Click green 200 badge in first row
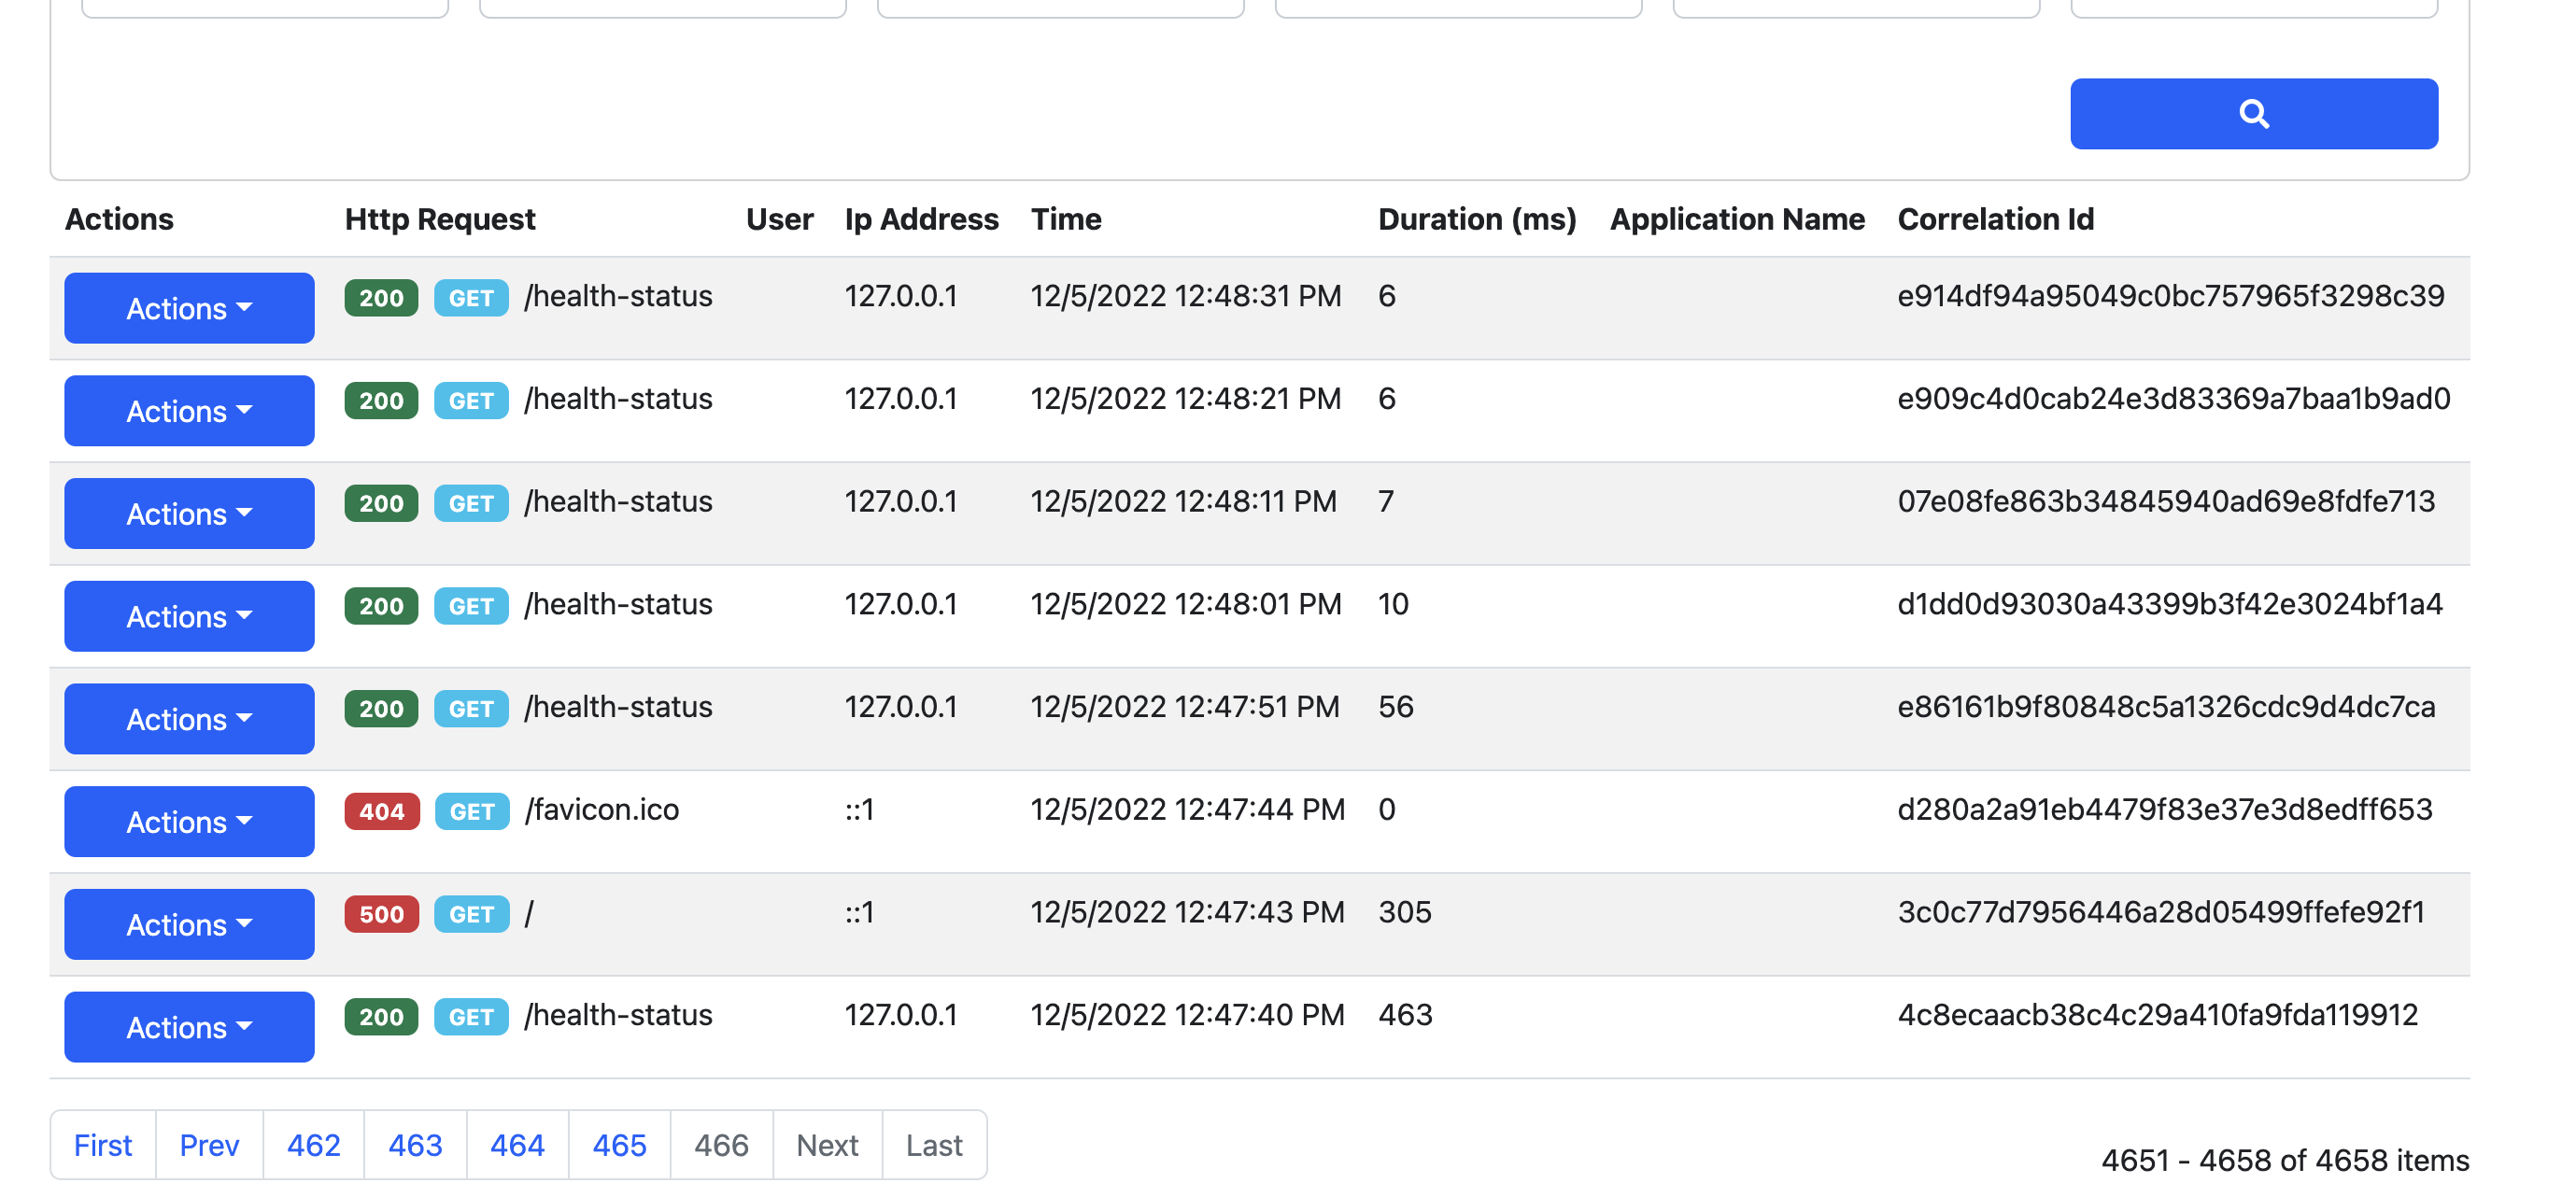Image resolution: width=2576 pixels, height=1197 pixels. coord(381,298)
